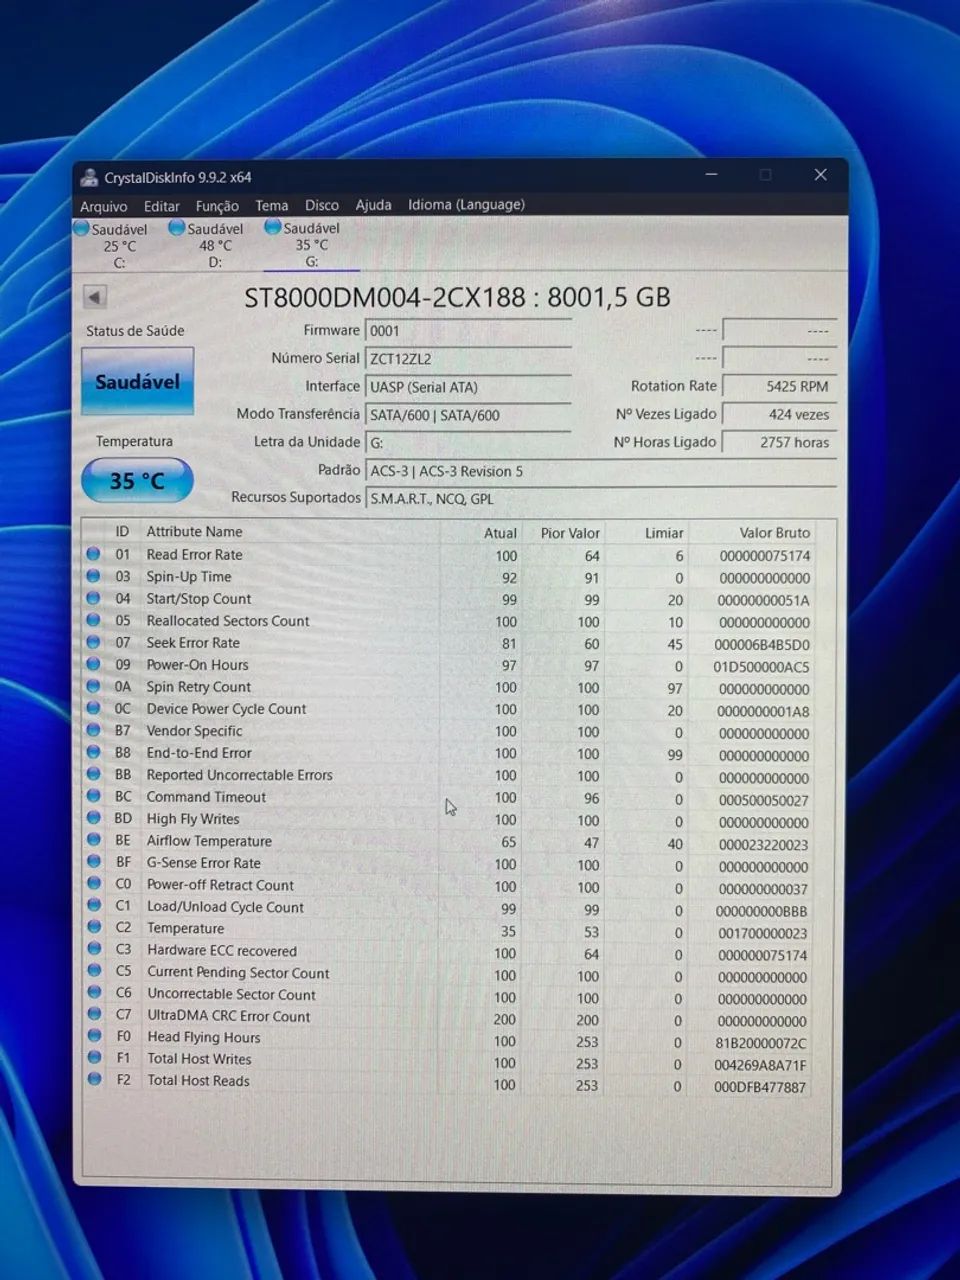
Task: Click the status dot for High Fly Writes
Action: click(94, 818)
